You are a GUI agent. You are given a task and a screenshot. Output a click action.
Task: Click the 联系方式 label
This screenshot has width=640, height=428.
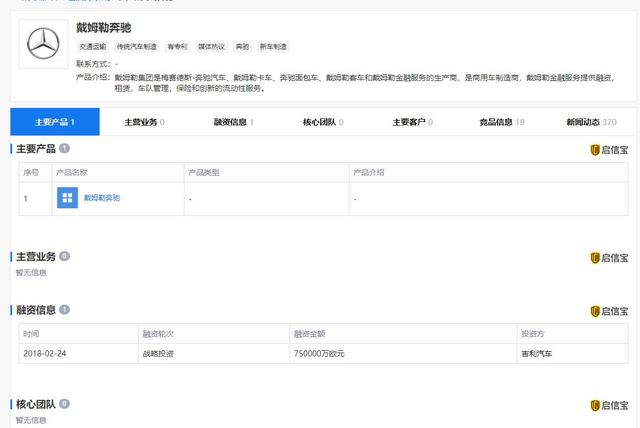click(x=93, y=64)
